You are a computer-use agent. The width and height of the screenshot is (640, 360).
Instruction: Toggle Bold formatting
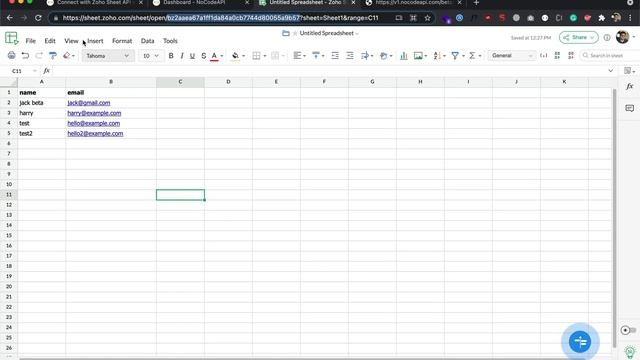[x=171, y=56]
